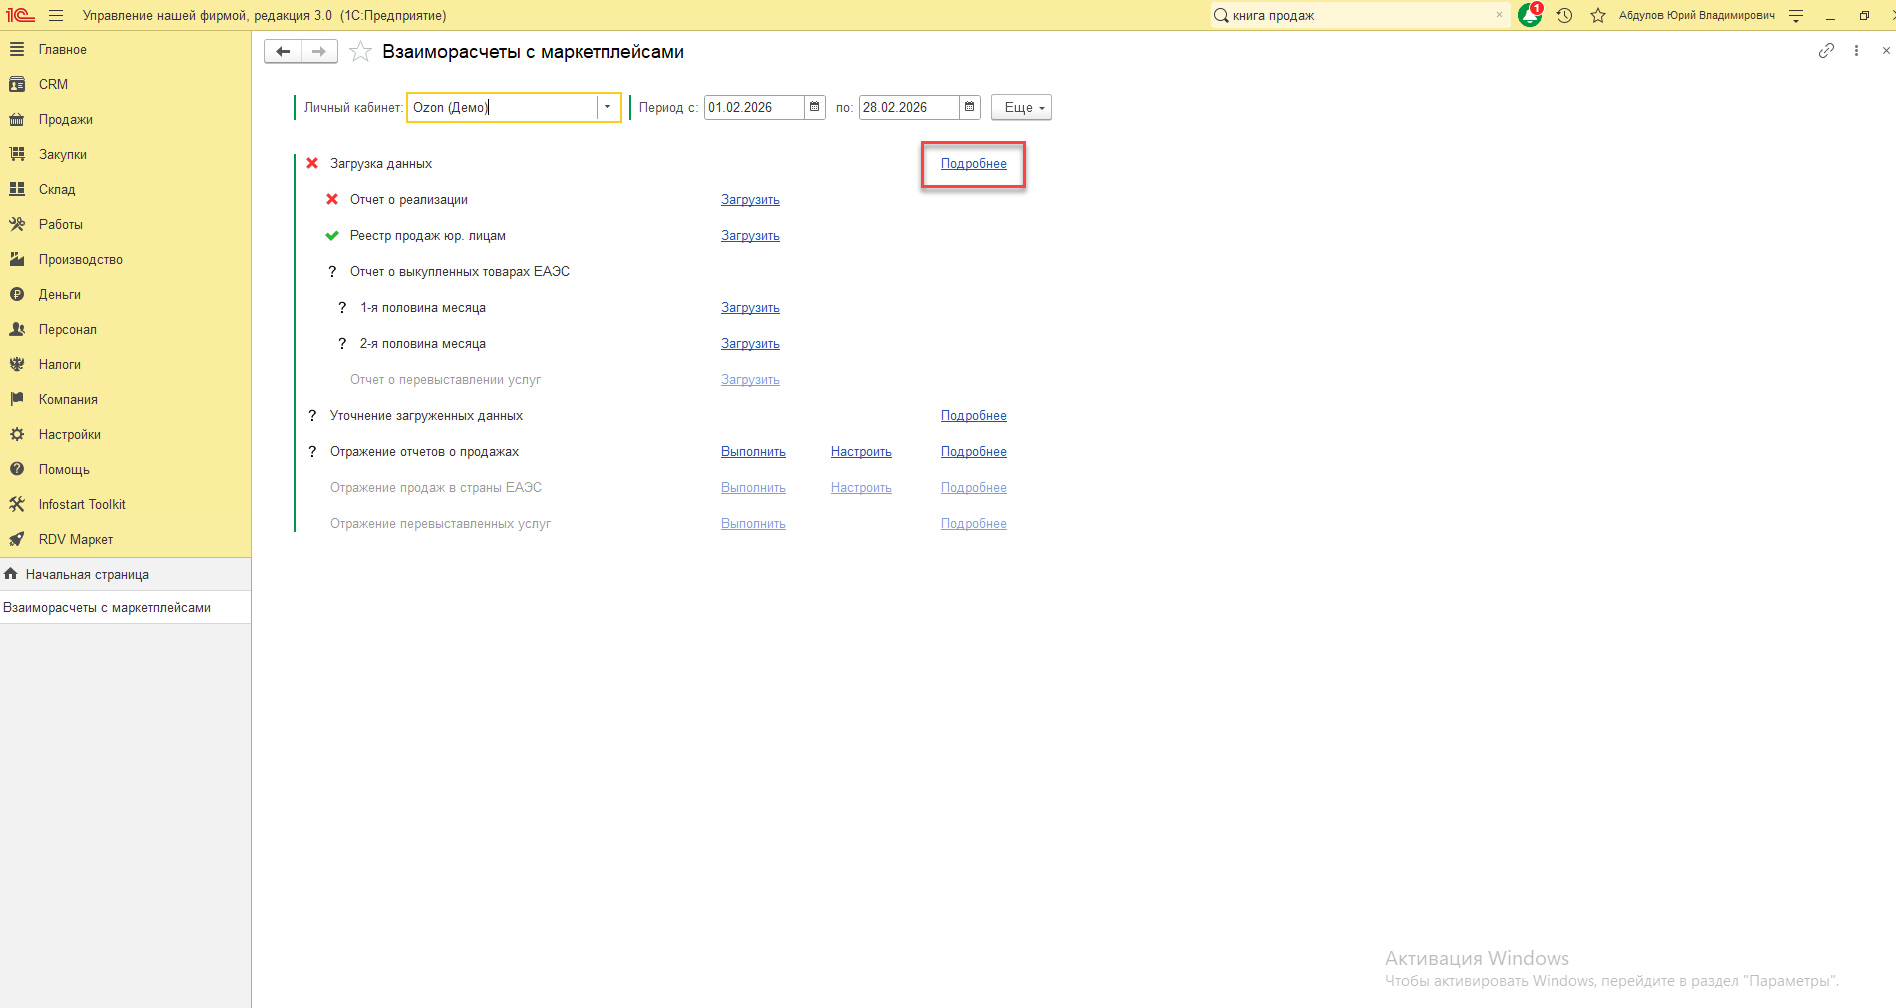The width and height of the screenshot is (1896, 1008).
Task: Open the Деньги section
Action: 59,294
